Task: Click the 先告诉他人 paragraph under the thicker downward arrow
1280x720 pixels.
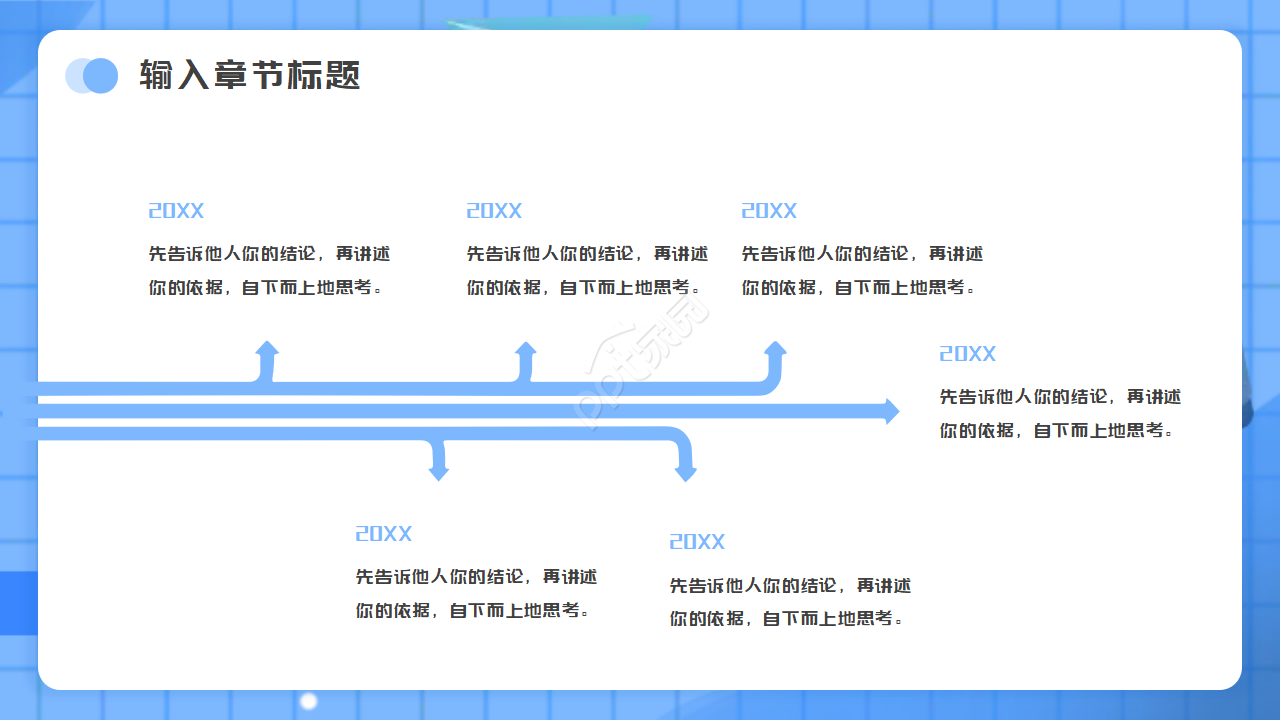Action: [x=791, y=601]
